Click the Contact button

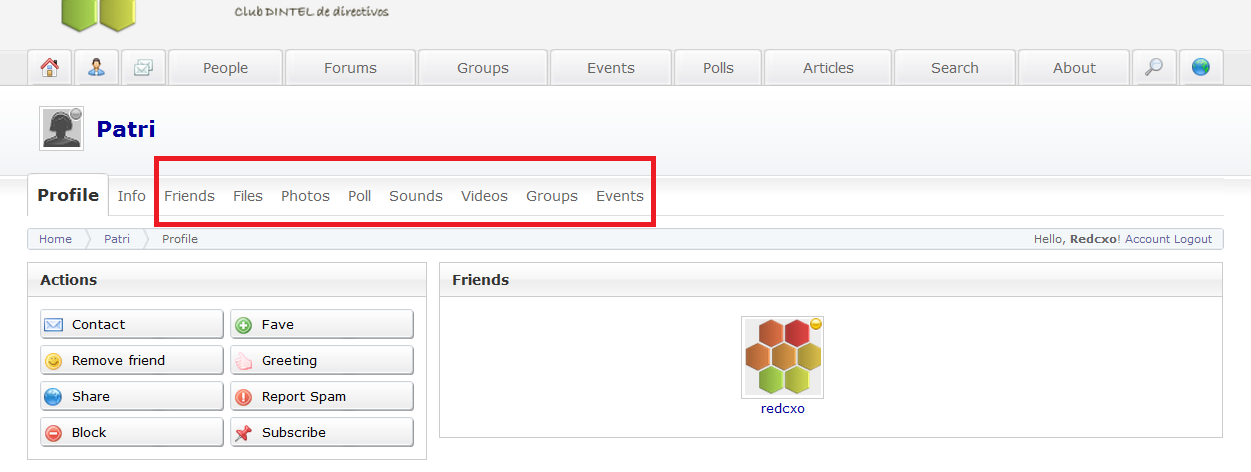tap(132, 324)
